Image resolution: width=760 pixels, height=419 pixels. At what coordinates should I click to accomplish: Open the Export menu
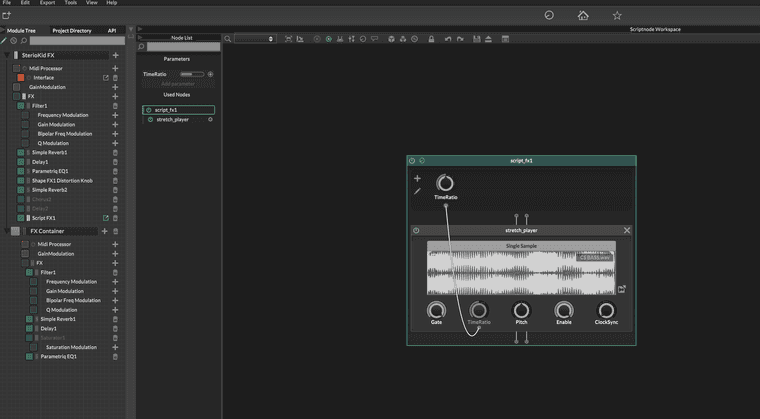tap(49, 3)
